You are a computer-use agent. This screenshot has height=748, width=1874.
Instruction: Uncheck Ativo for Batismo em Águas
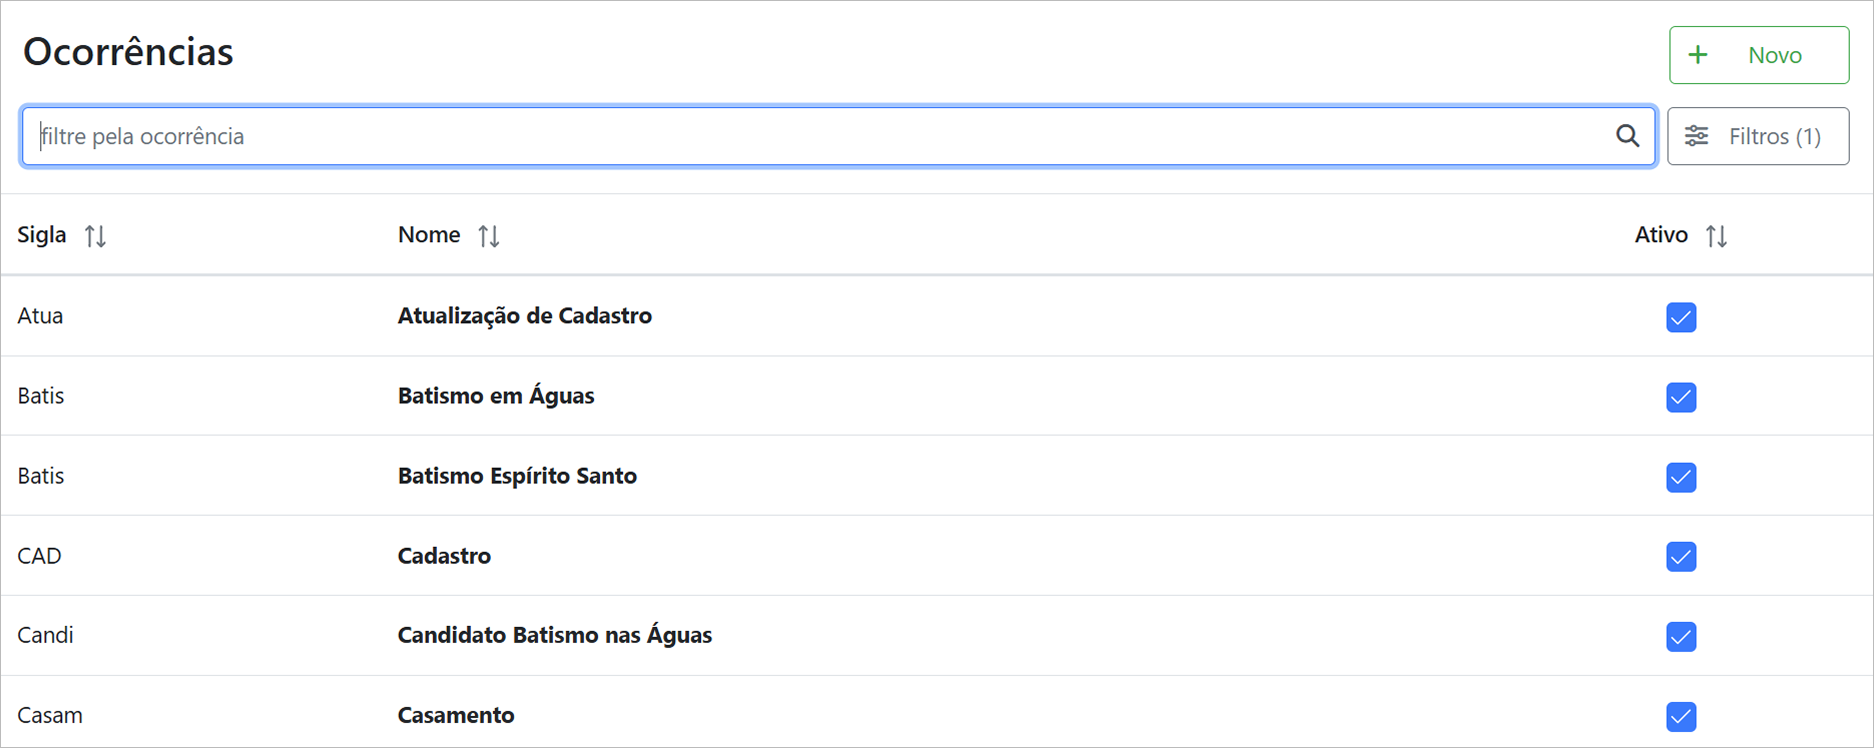pyautogui.click(x=1681, y=397)
